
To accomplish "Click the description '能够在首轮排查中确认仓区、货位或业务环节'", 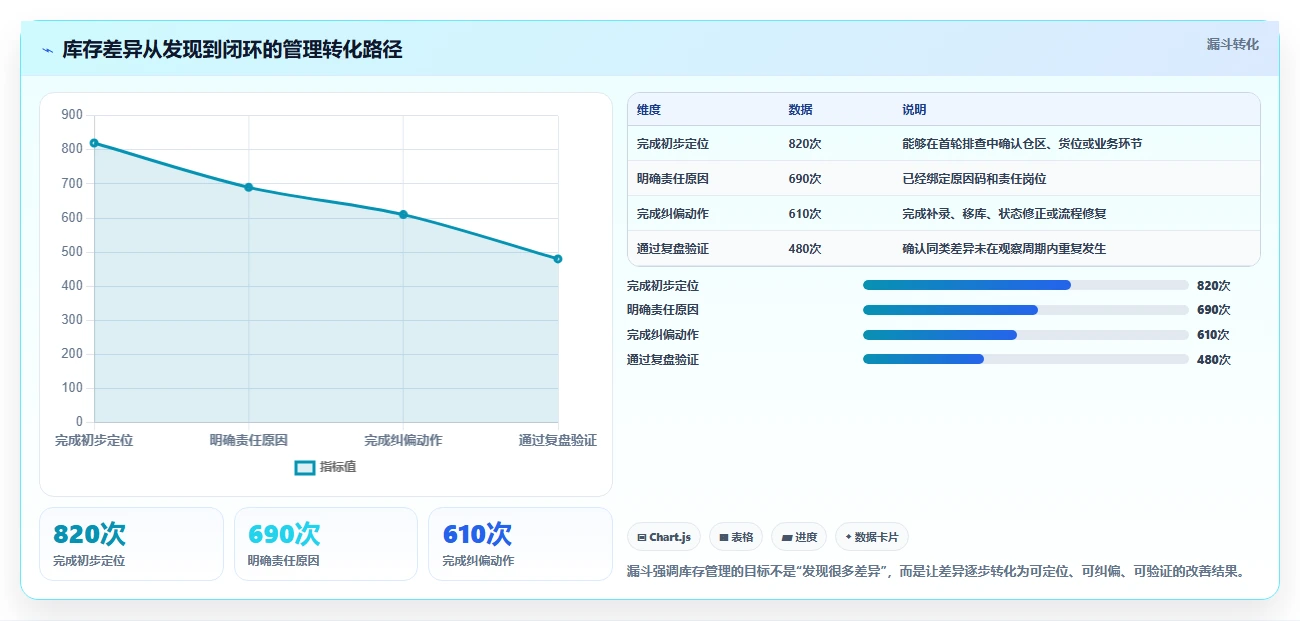I will pos(1022,144).
